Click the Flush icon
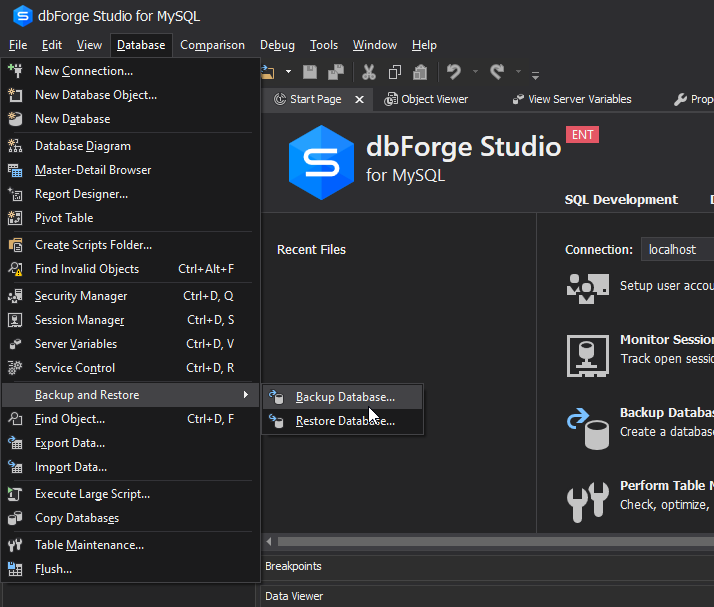714x607 pixels. 15,569
